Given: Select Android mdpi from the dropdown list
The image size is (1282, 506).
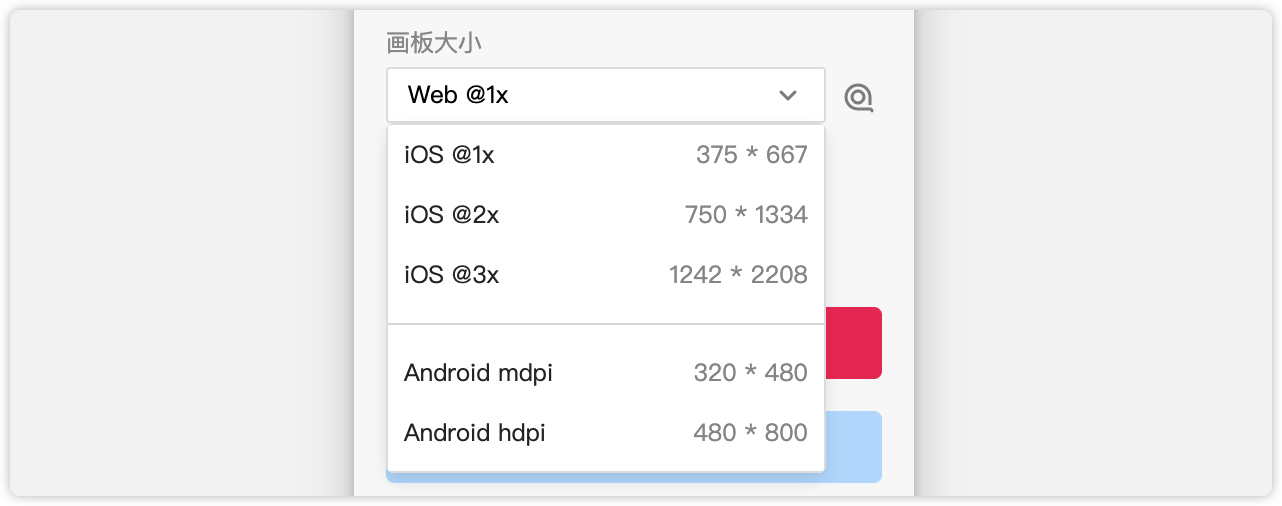Looking at the screenshot, I should point(605,373).
